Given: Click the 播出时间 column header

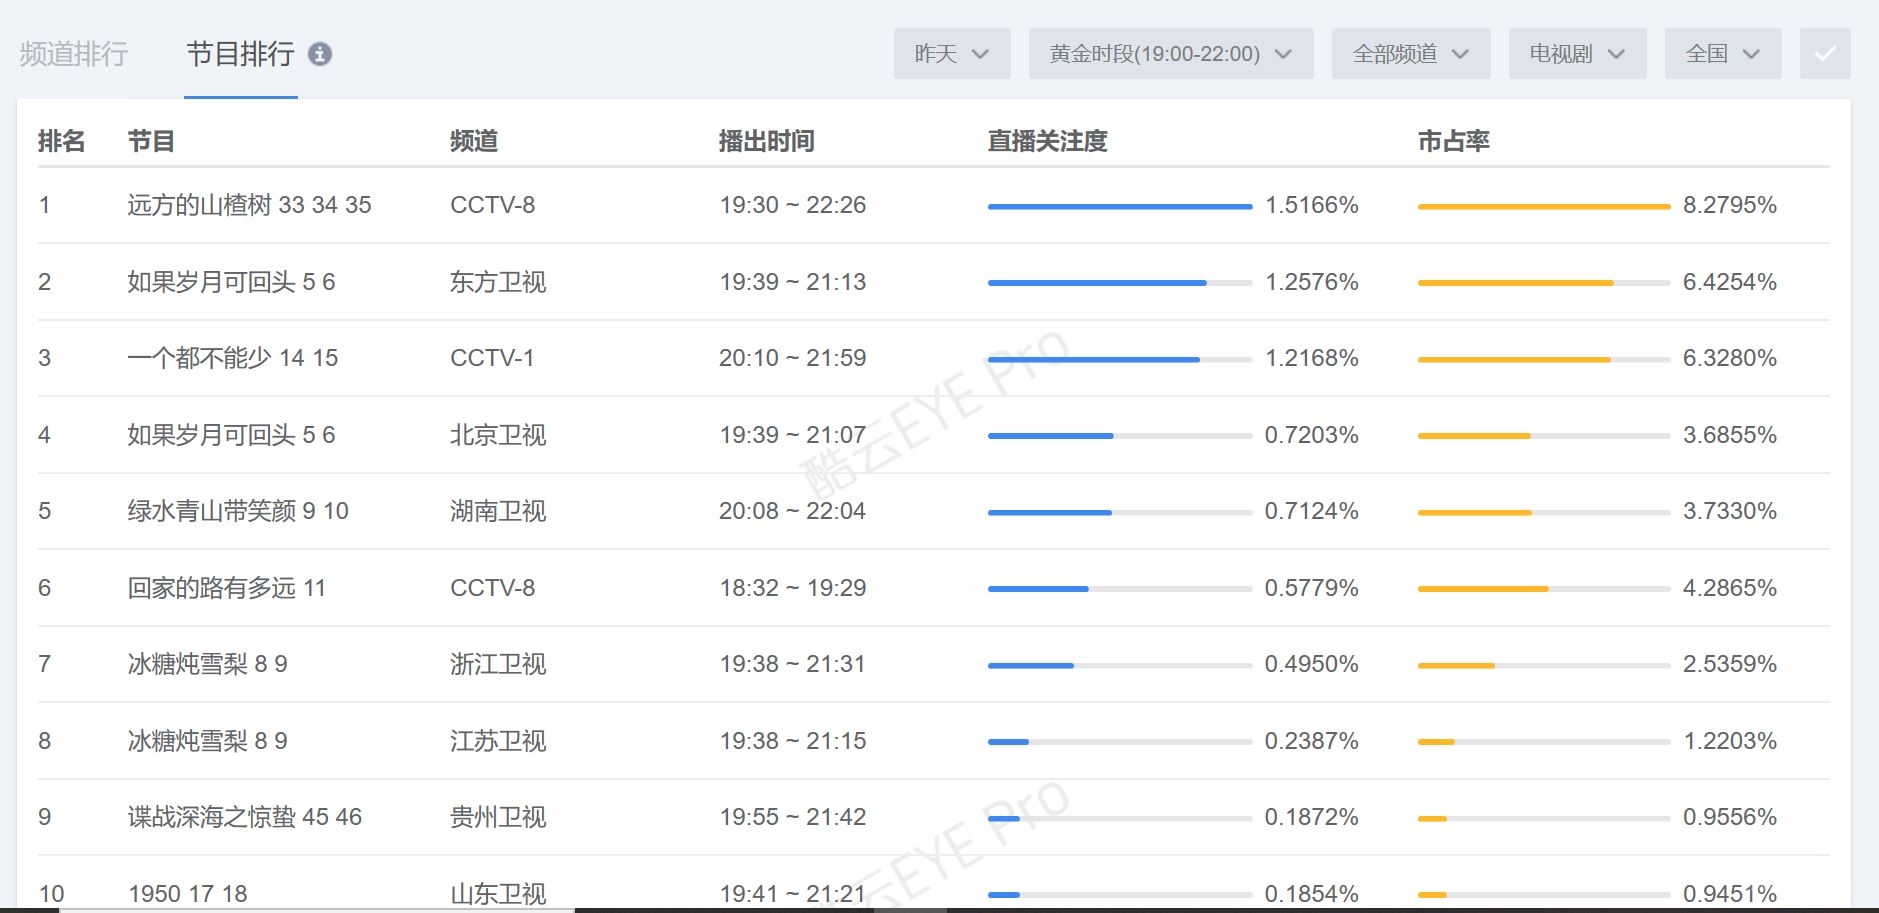Looking at the screenshot, I should [x=767, y=141].
